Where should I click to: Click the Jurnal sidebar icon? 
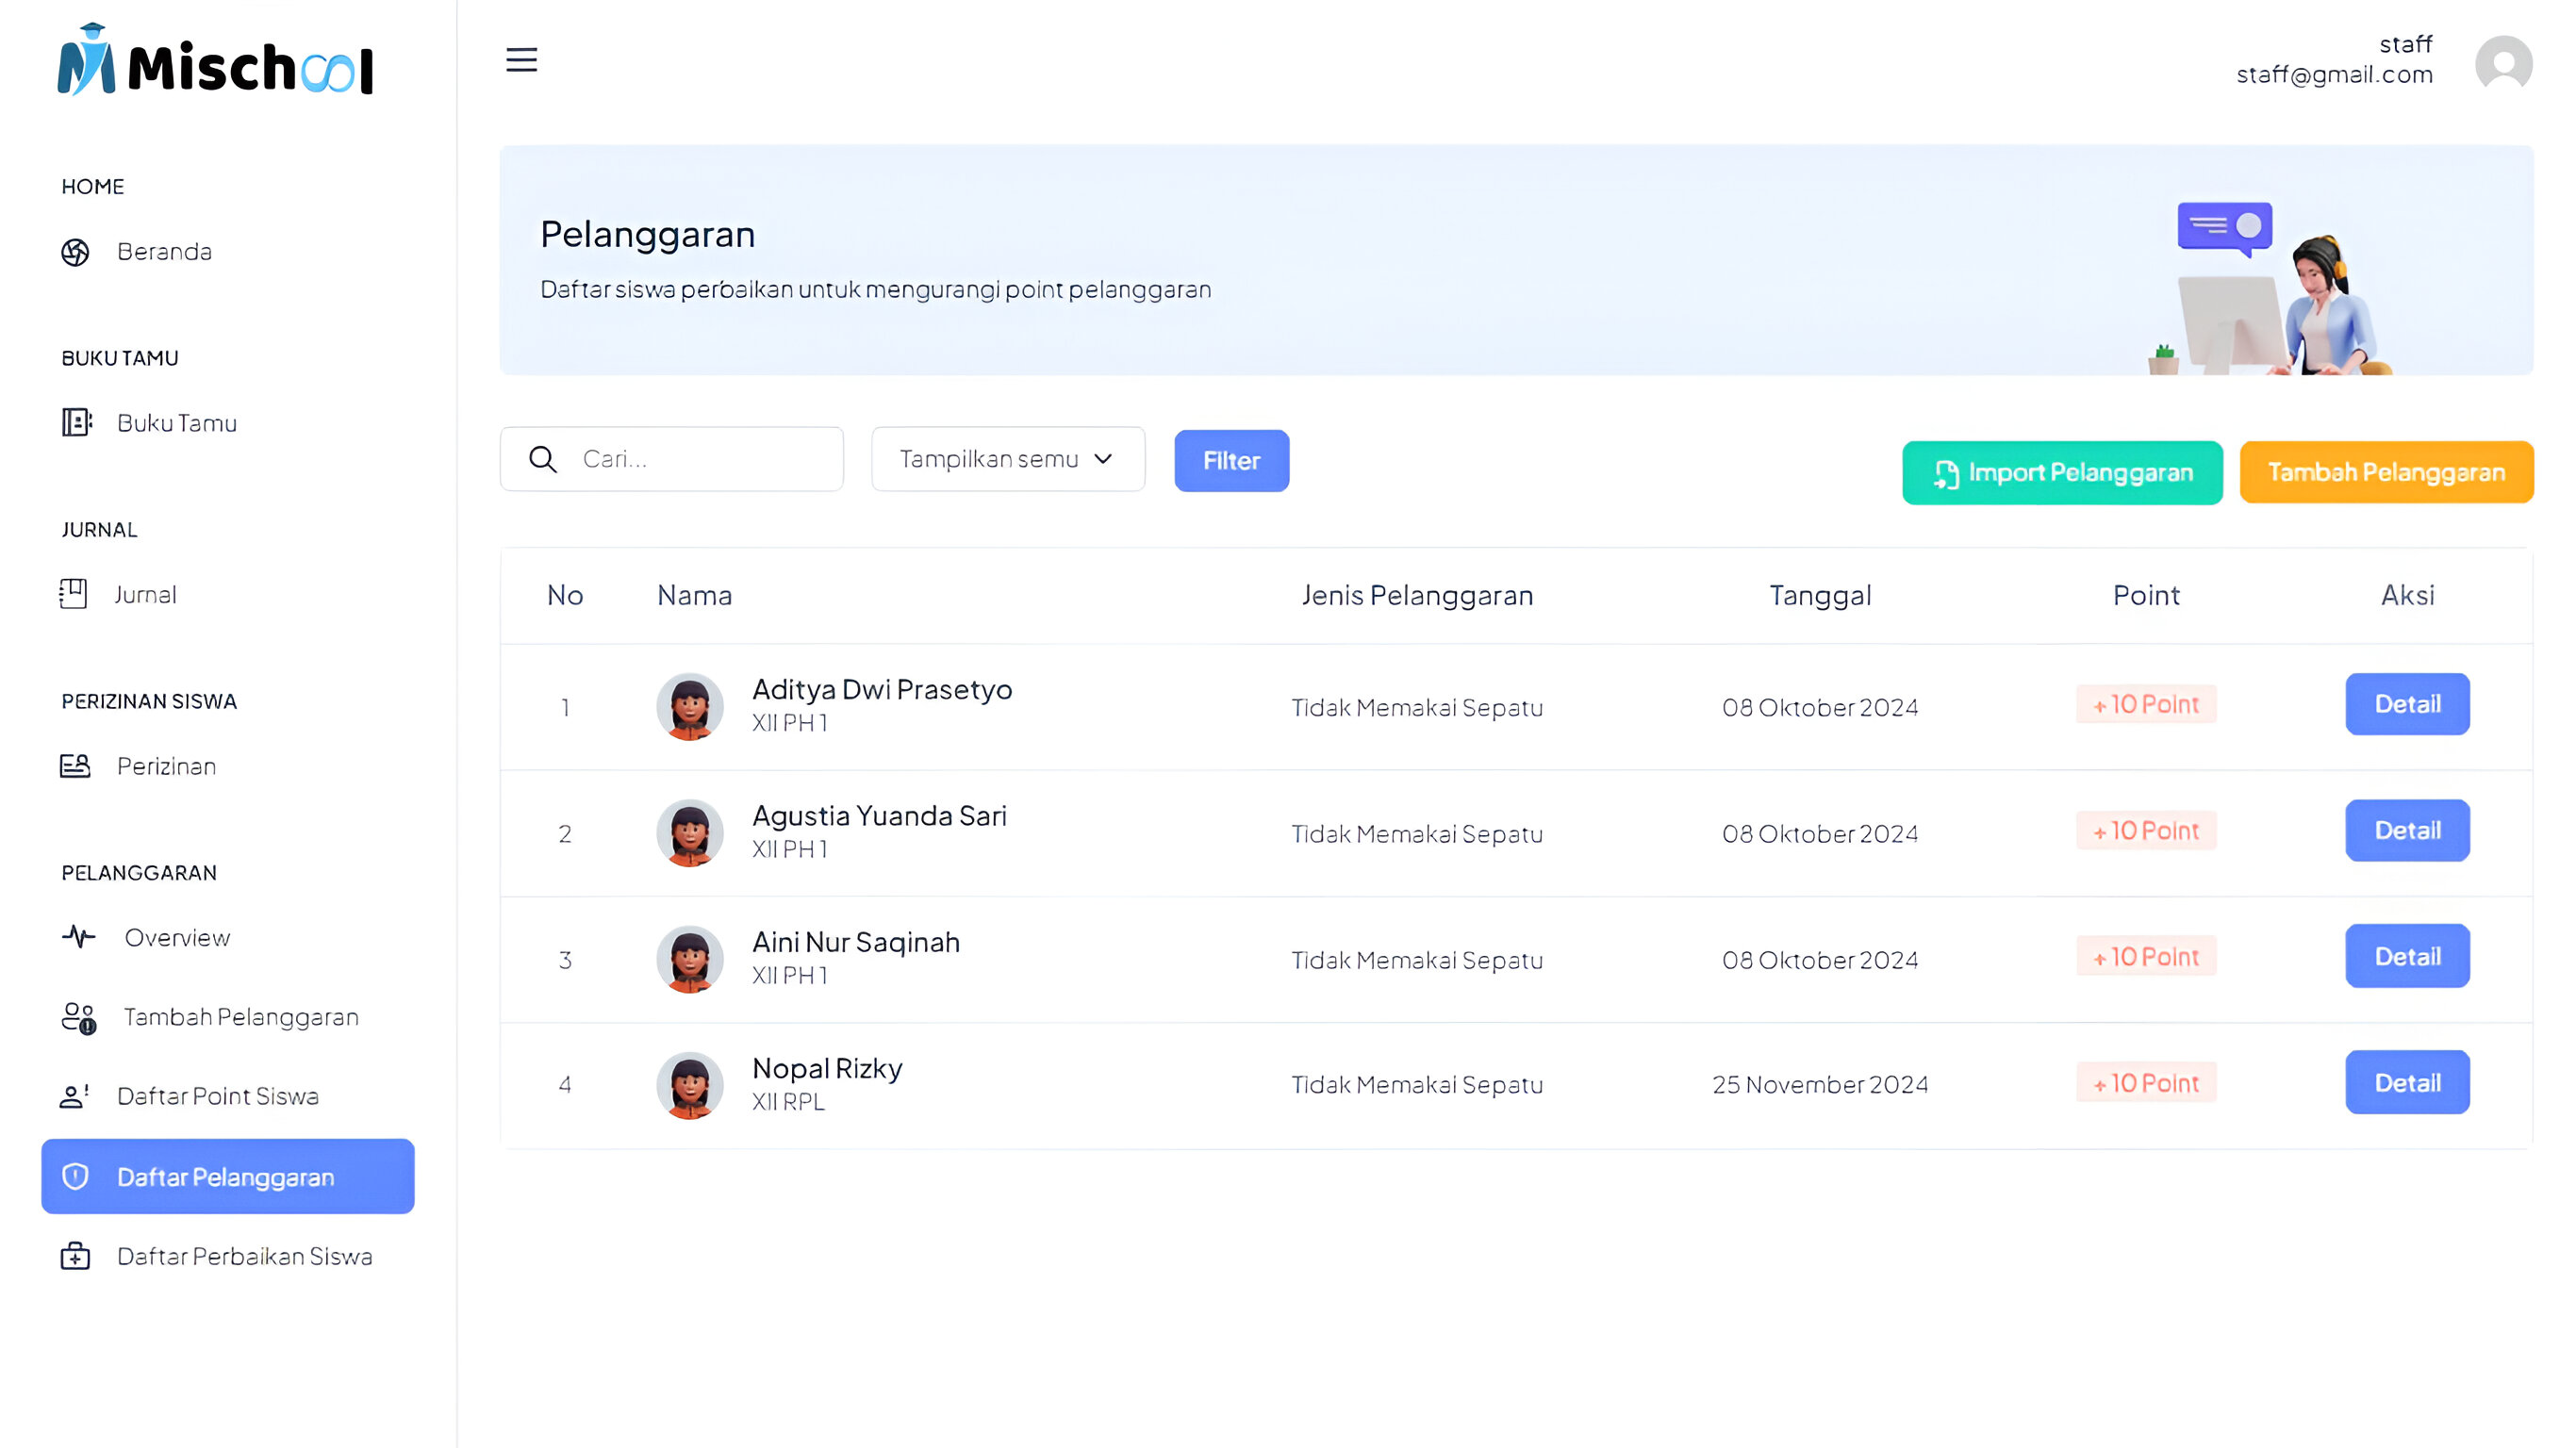[73, 594]
